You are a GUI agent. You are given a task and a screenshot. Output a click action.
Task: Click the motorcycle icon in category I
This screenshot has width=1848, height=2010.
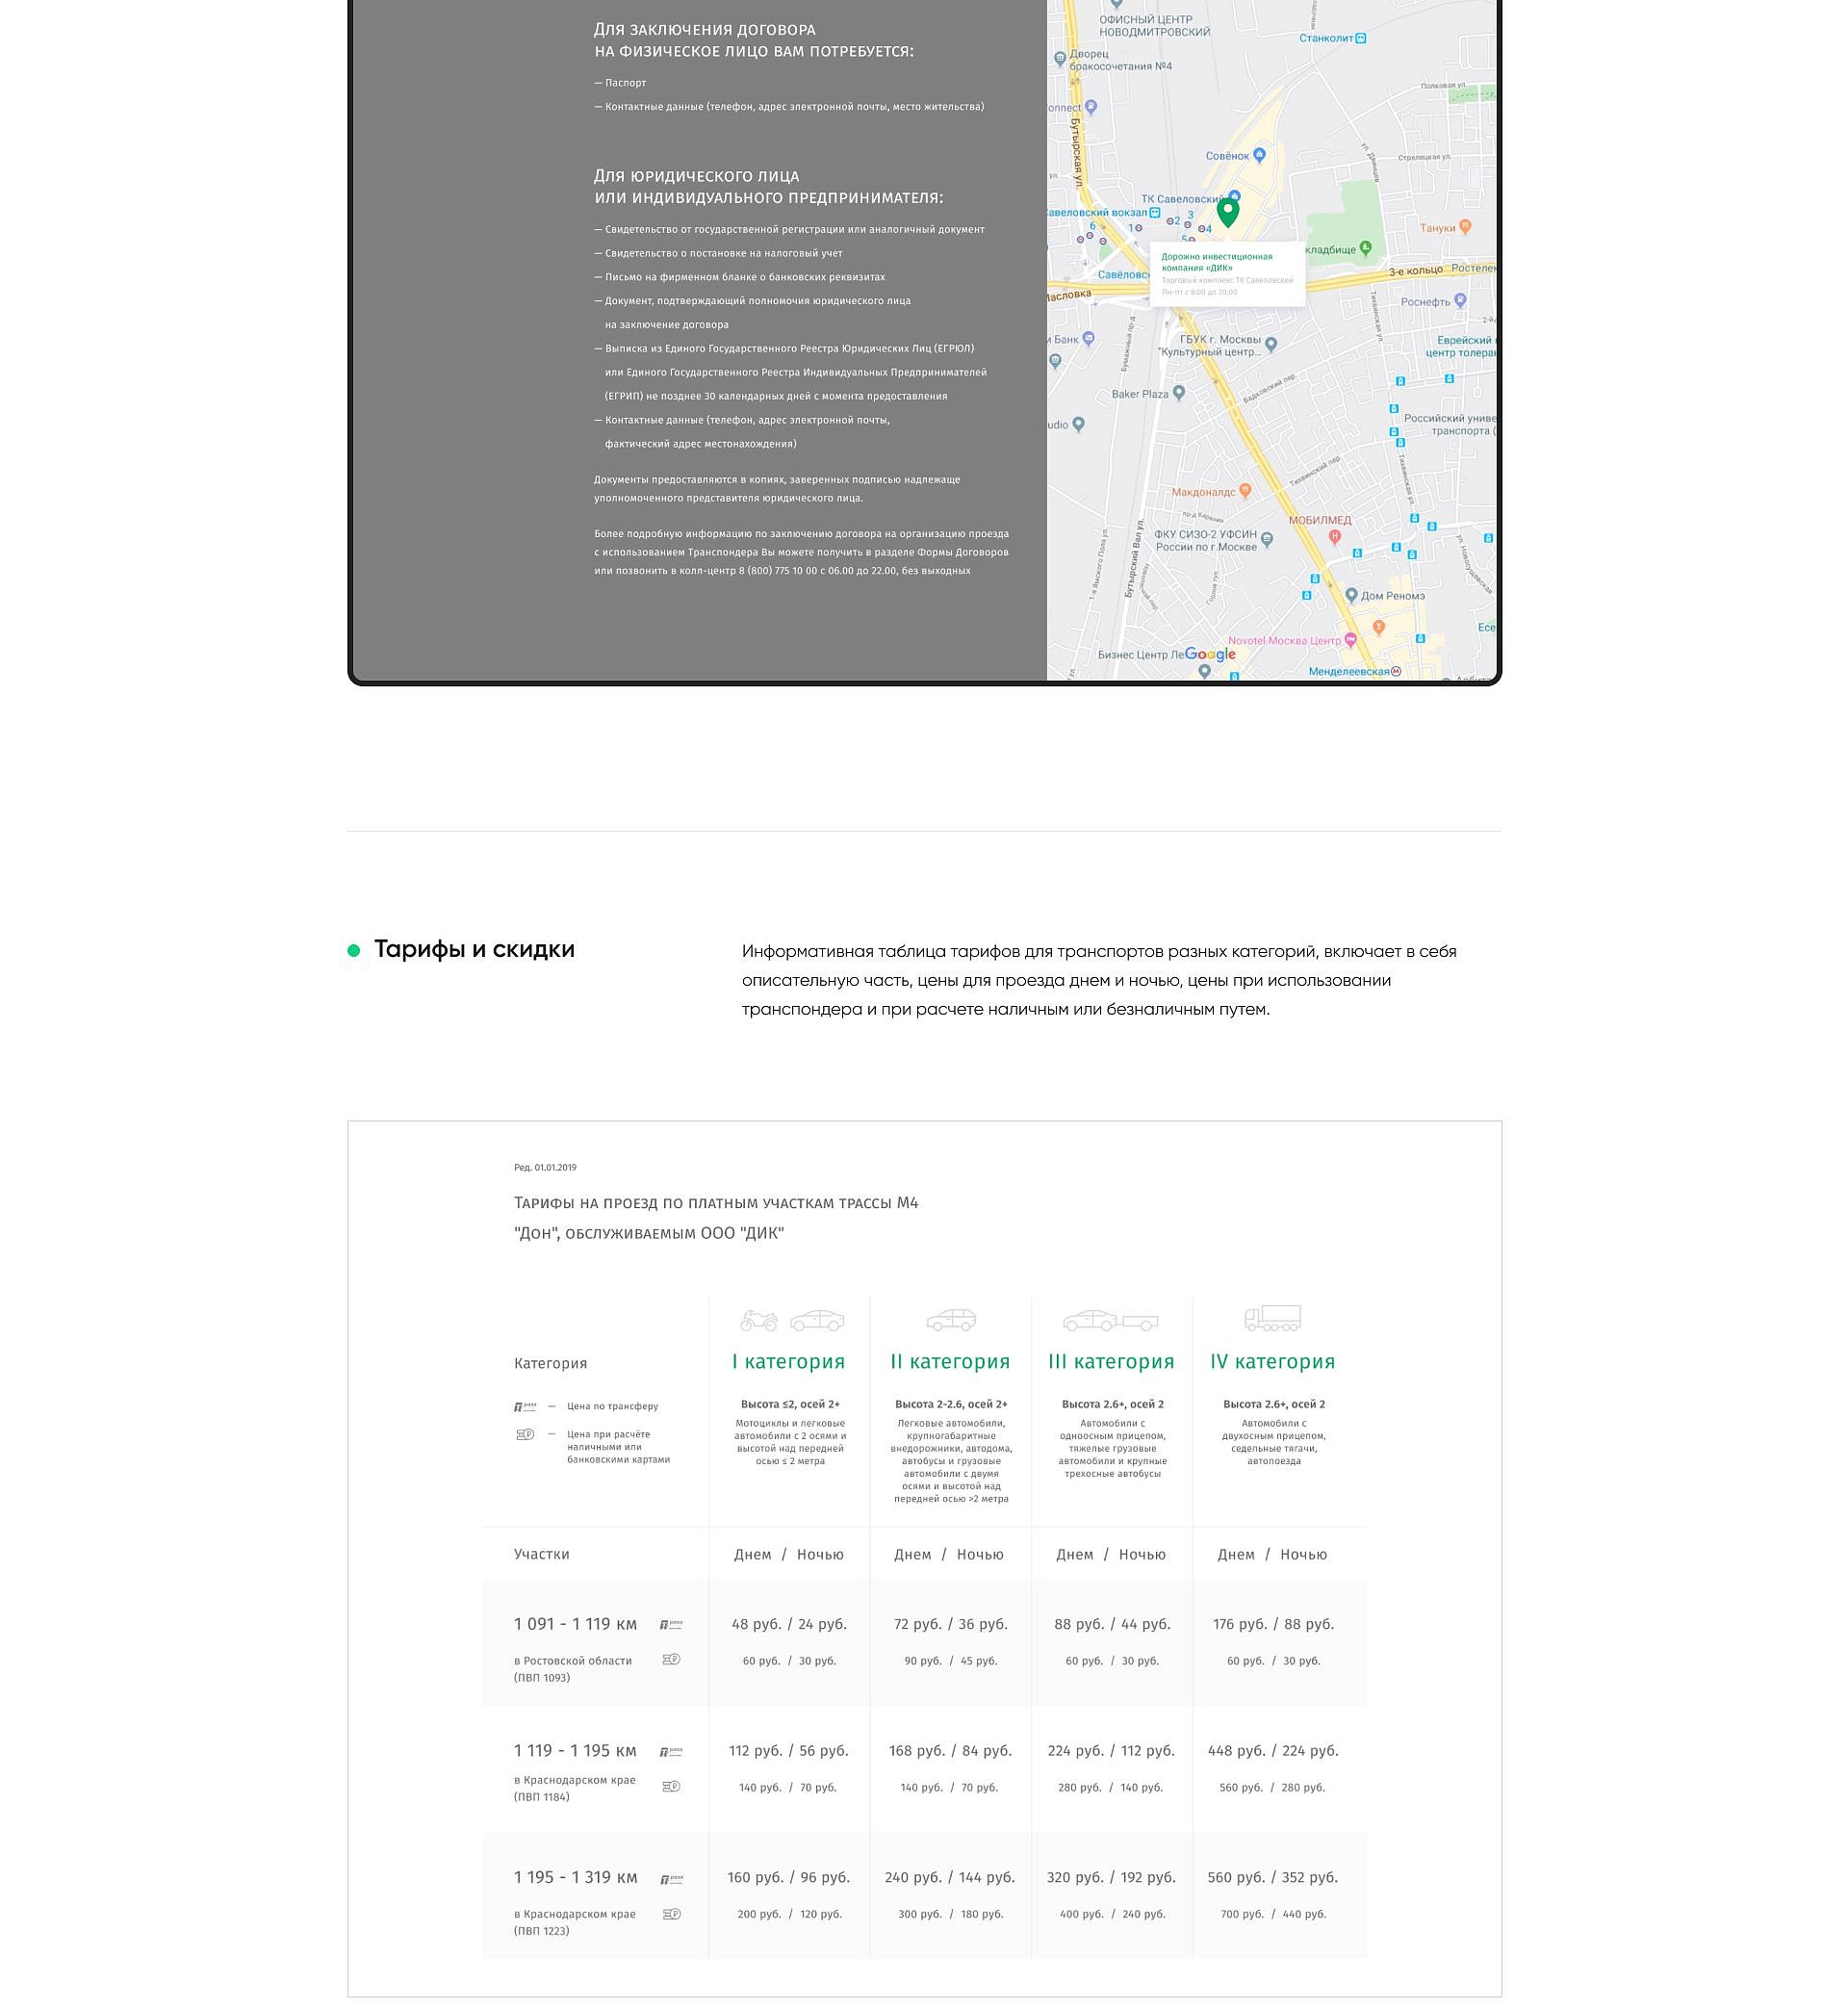(758, 1321)
